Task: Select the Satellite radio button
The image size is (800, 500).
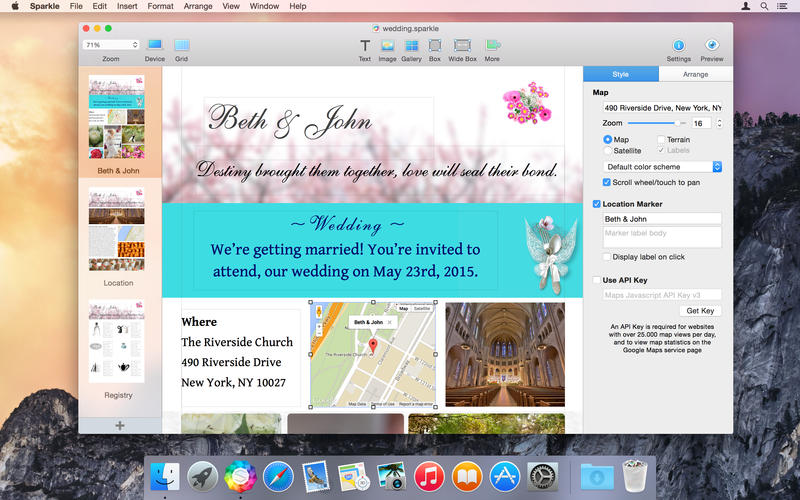Action: (x=608, y=151)
